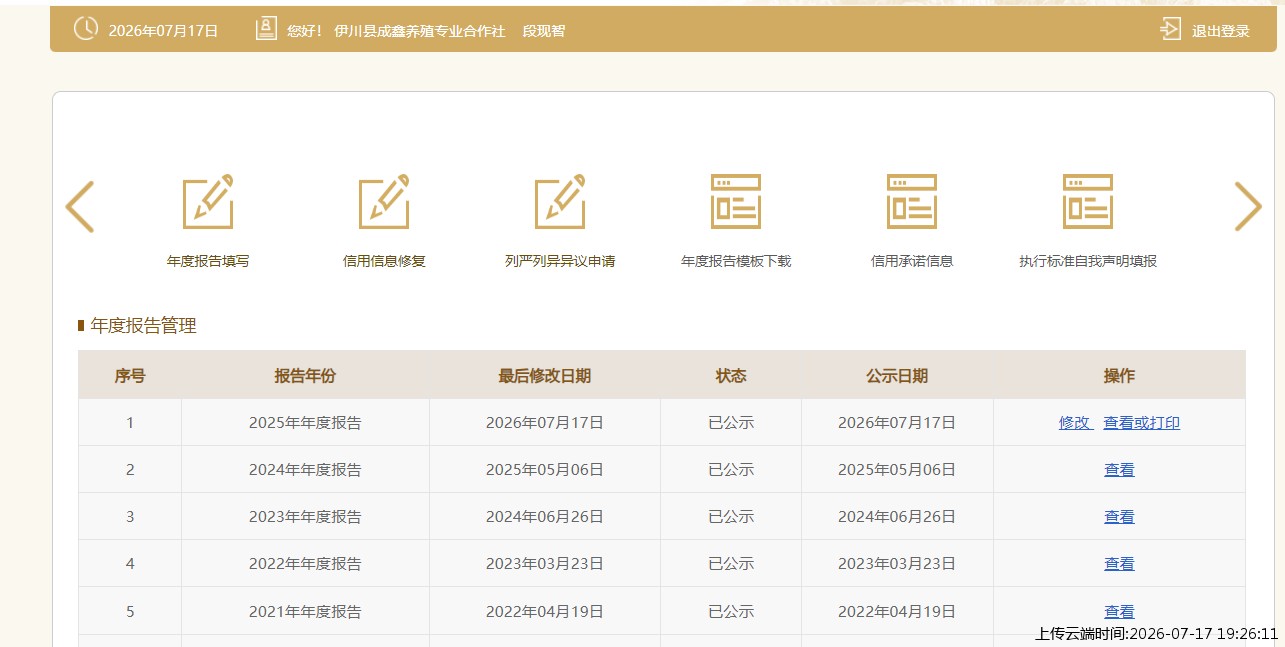This screenshot has width=1285, height=647.
Task: Click the 执行标准自我声明填报 label
Action: tap(1088, 261)
